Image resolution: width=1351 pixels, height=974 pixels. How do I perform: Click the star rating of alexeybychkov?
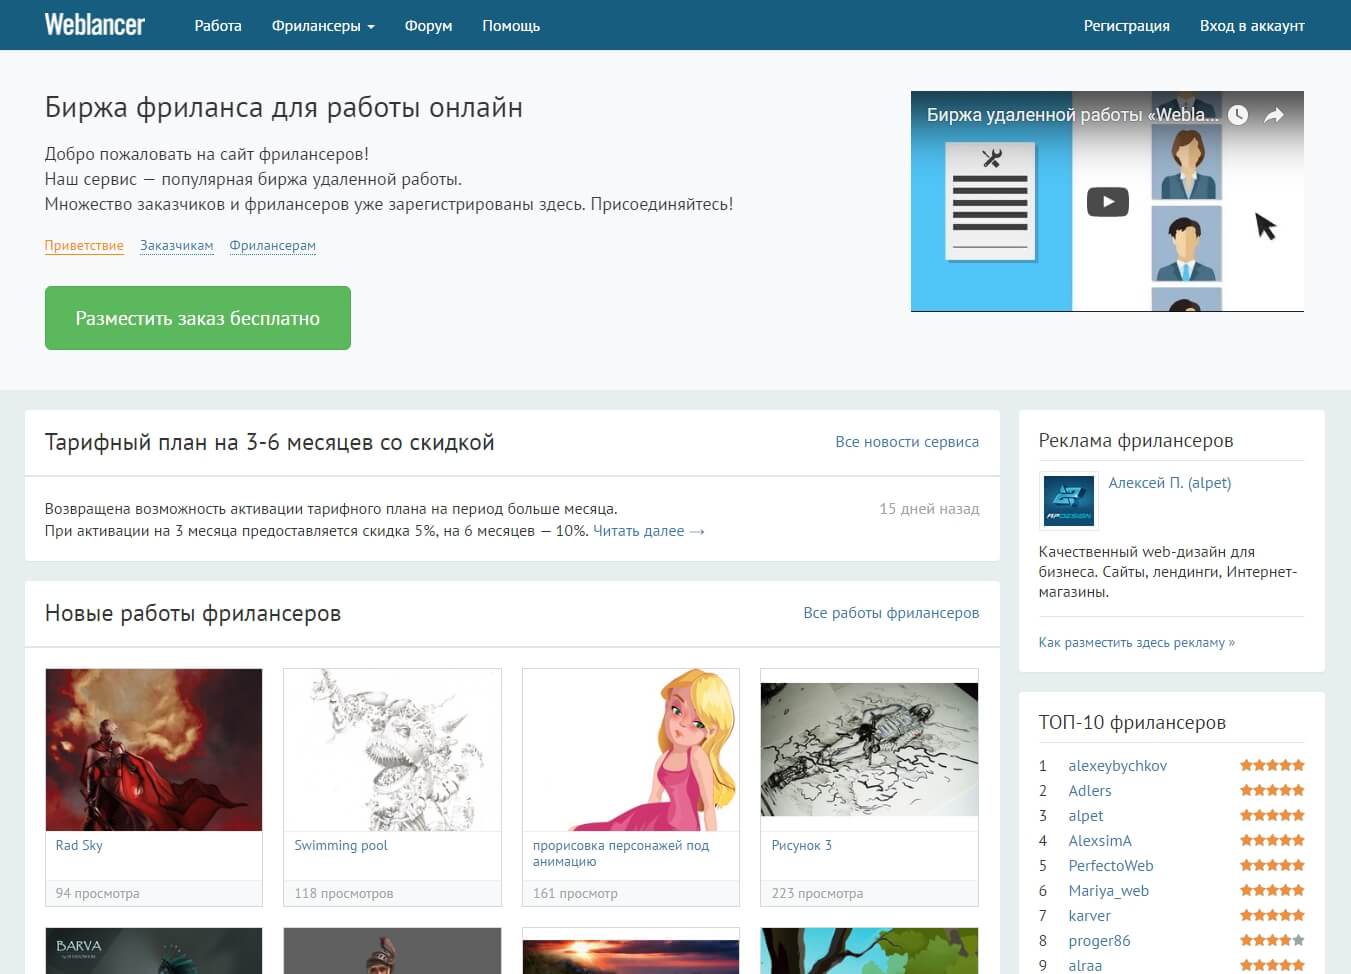[x=1272, y=765]
